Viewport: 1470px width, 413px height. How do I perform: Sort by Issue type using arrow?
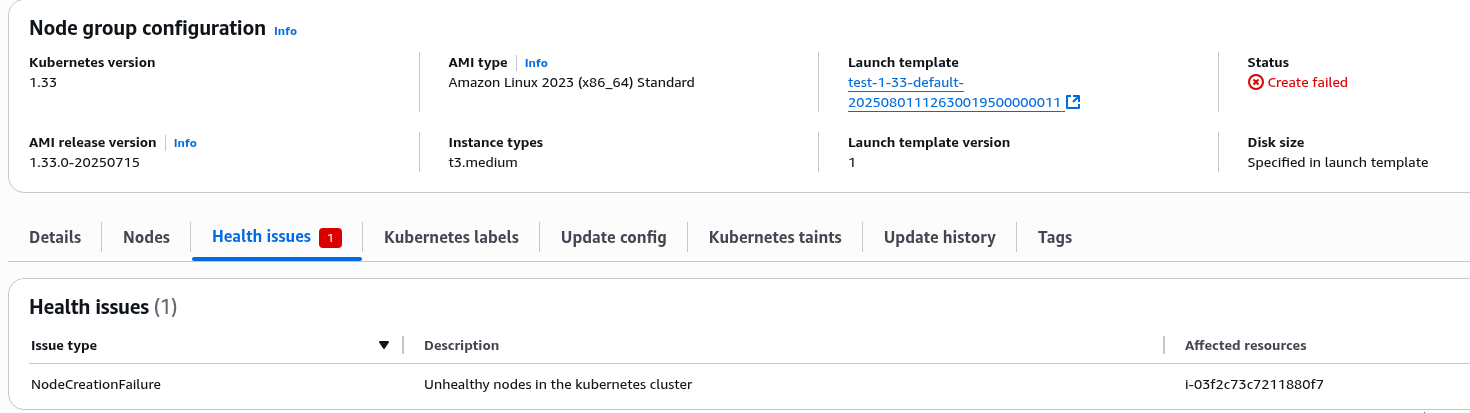tap(383, 345)
